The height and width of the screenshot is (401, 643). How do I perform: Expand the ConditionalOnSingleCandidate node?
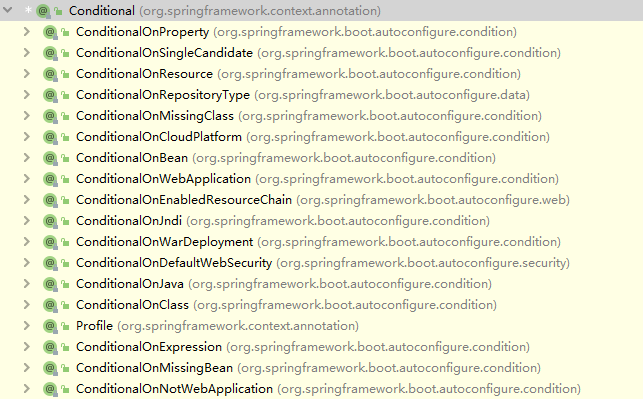tap(26, 53)
